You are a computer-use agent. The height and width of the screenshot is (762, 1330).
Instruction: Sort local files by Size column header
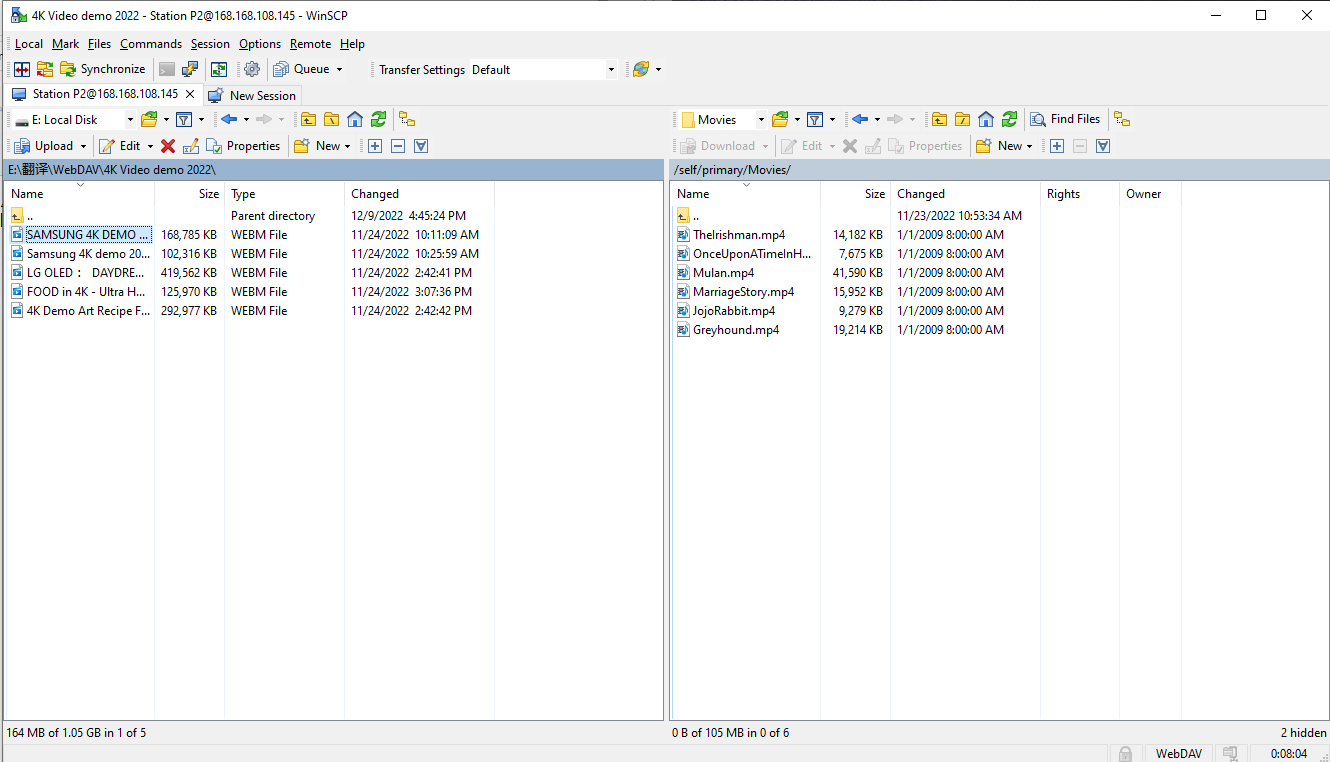[x=189, y=194]
